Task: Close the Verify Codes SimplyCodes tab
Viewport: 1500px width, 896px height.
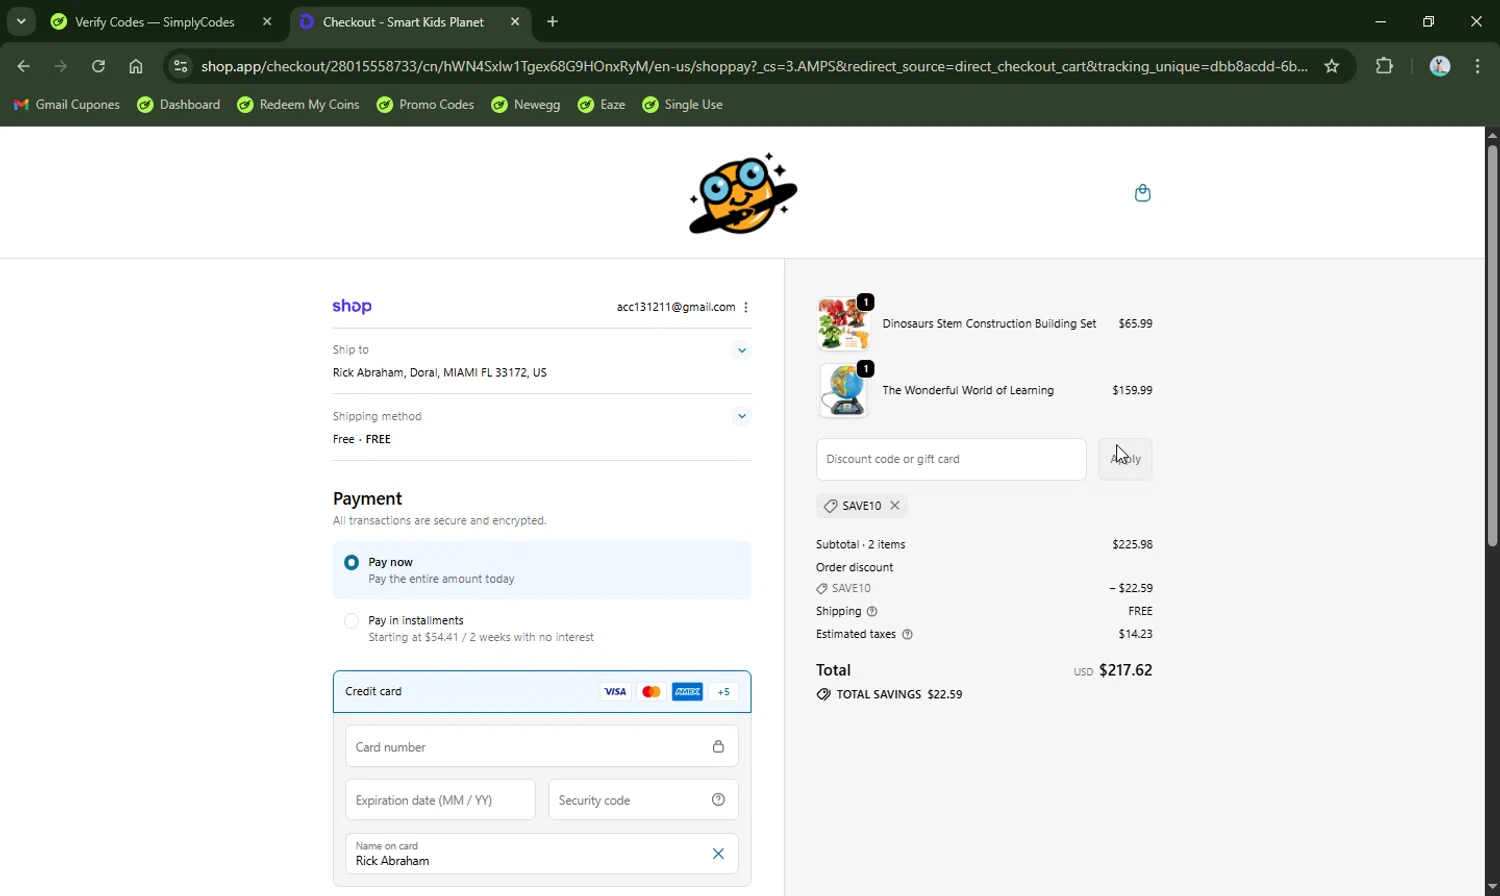Action: (x=267, y=21)
